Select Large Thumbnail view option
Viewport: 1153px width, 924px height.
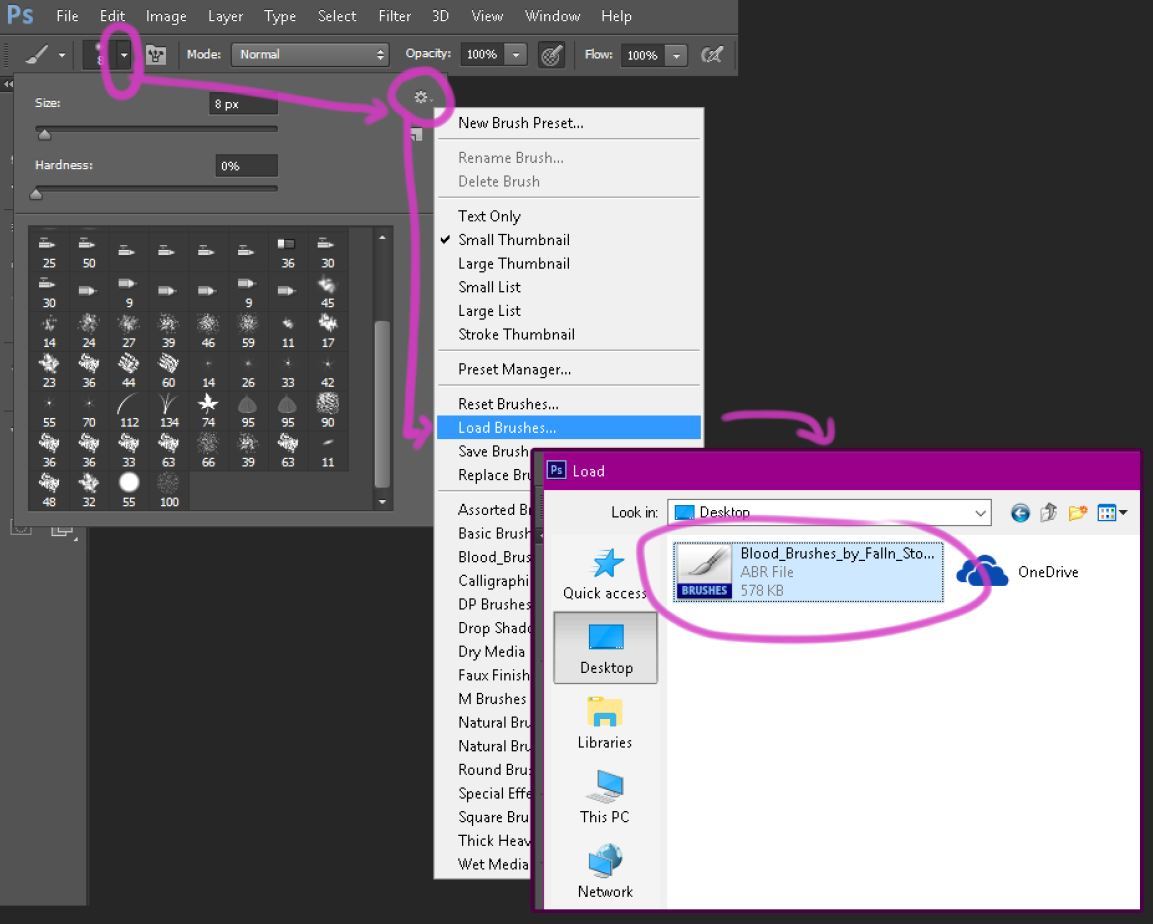[568, 263]
